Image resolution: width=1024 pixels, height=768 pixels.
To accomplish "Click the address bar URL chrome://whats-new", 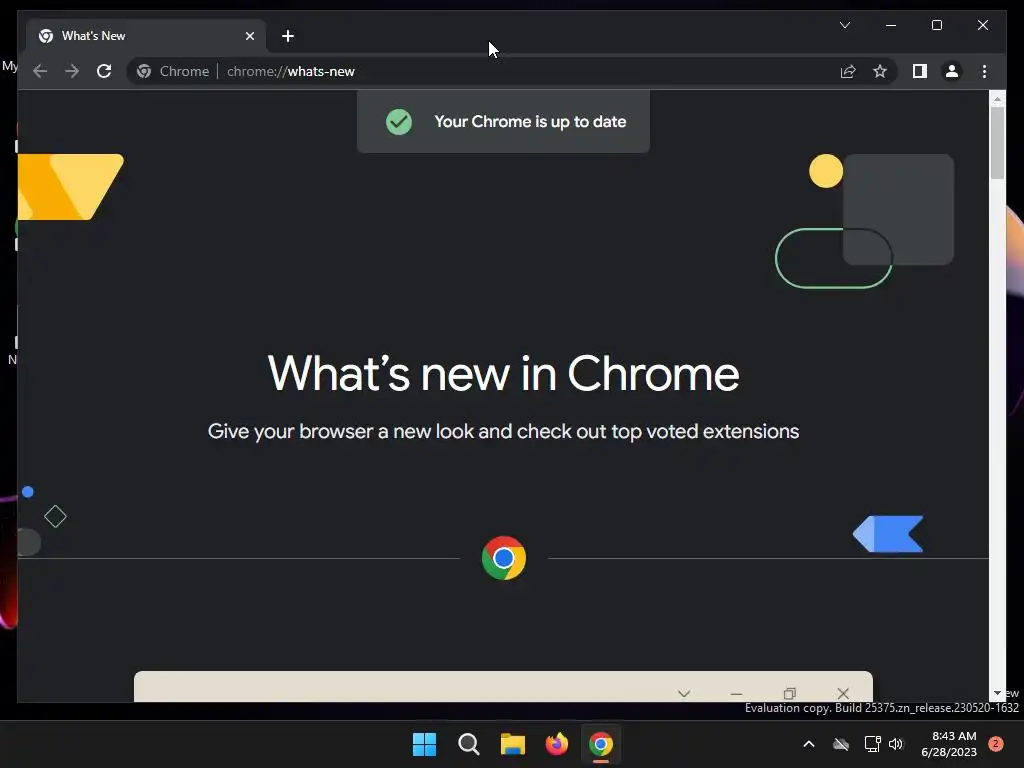I will coord(291,71).
